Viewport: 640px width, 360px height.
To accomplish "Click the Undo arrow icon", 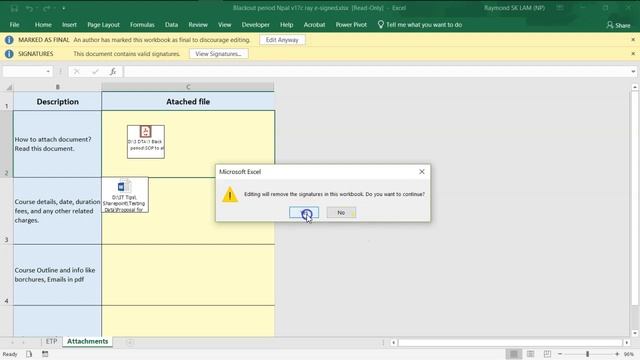I will [x=29, y=8].
